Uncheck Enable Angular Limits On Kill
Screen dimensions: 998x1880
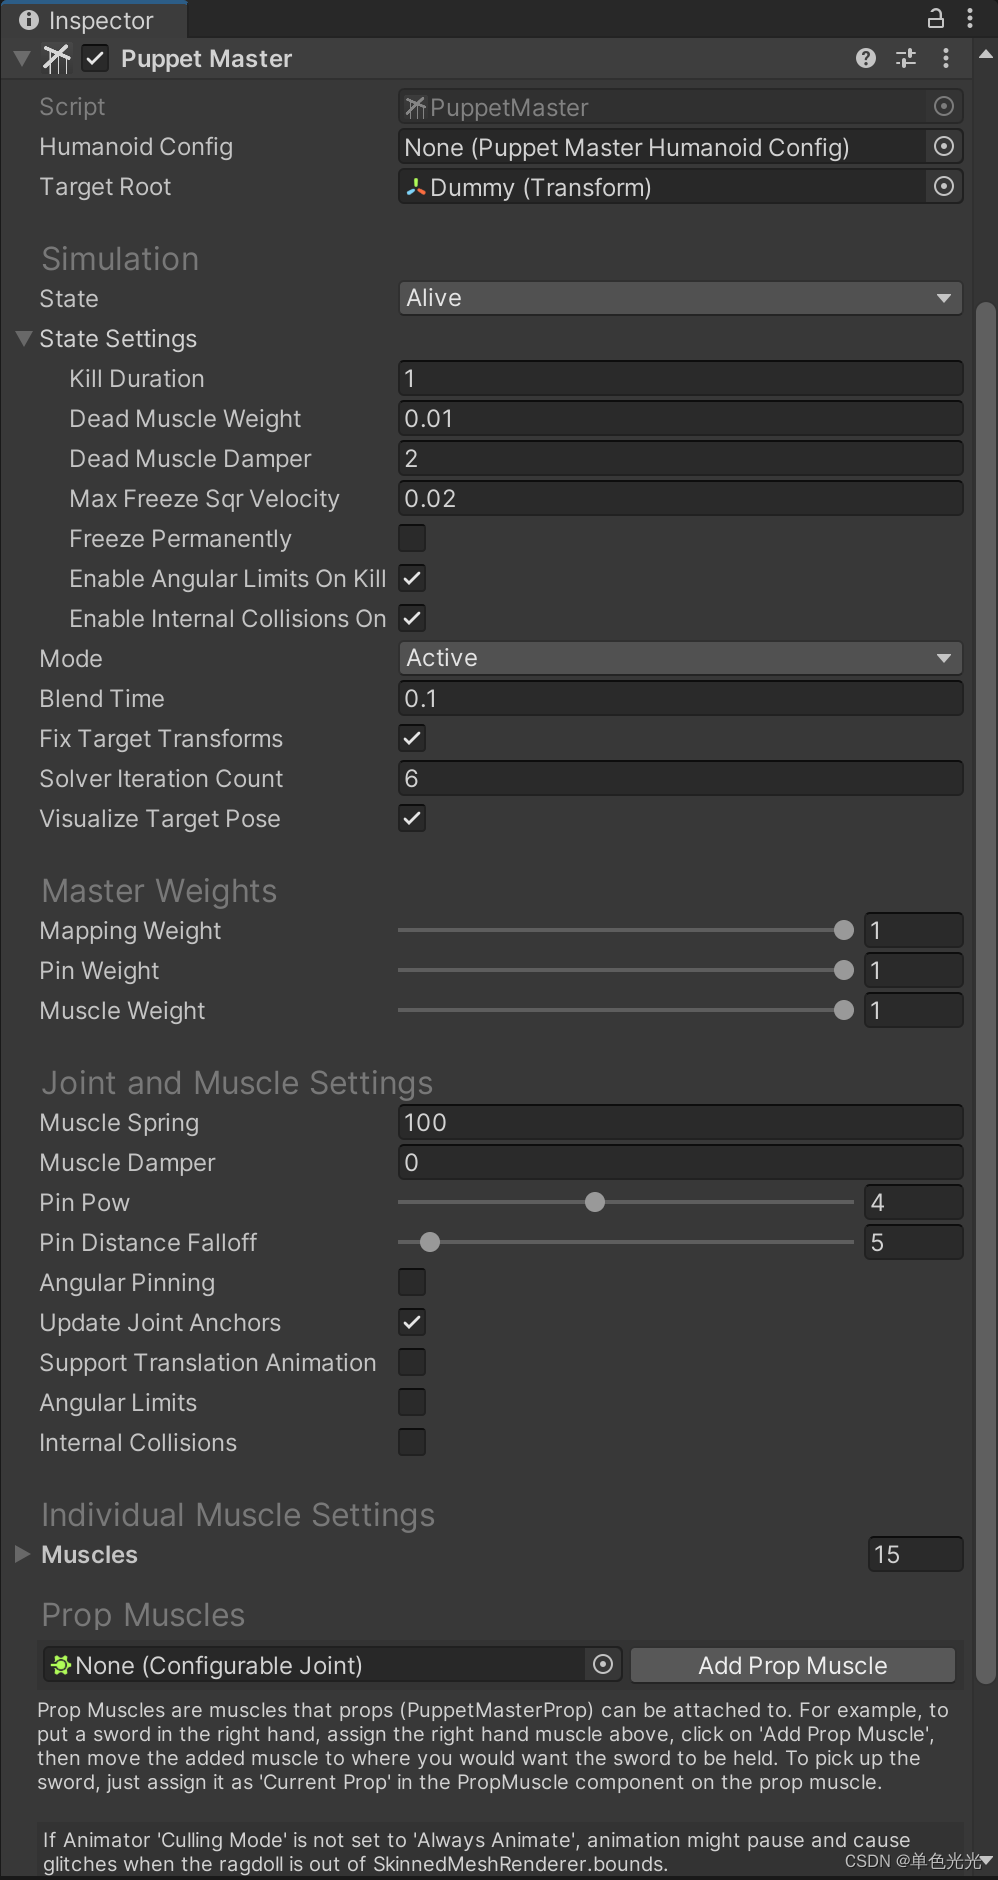(x=412, y=578)
